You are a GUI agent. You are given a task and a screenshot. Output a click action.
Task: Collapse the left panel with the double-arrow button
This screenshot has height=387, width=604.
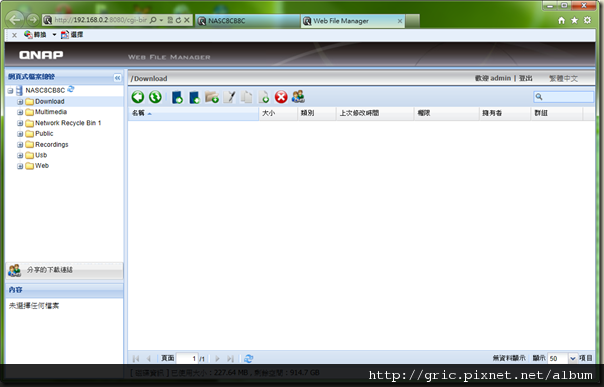tap(117, 78)
